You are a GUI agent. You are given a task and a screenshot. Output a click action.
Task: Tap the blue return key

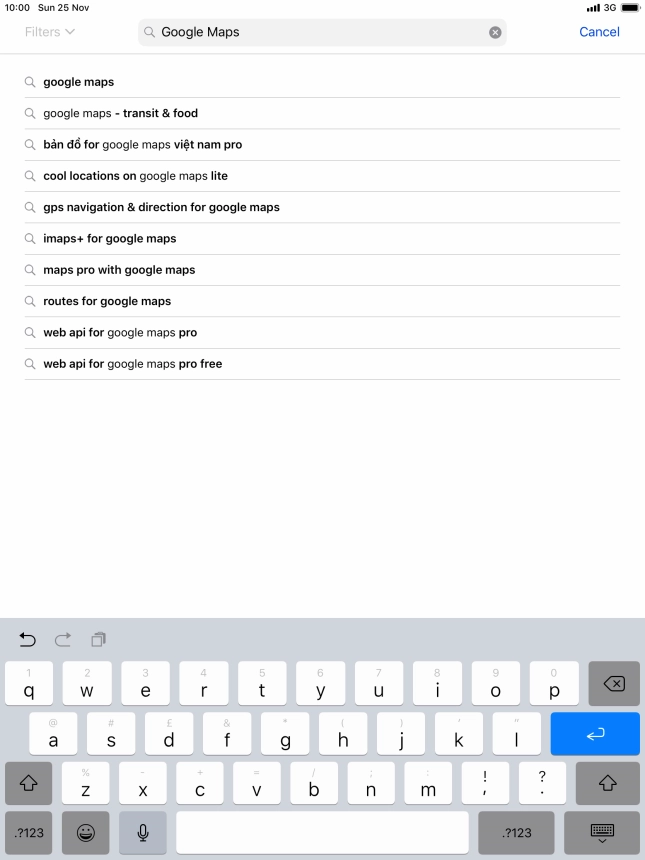pos(595,733)
